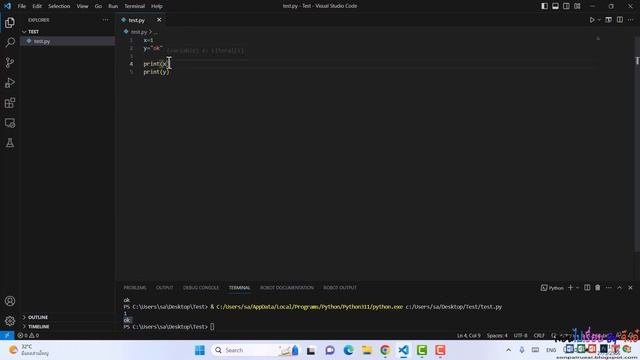Open the Windows Start button
This screenshot has width=640, height=360.
(x=200, y=350)
